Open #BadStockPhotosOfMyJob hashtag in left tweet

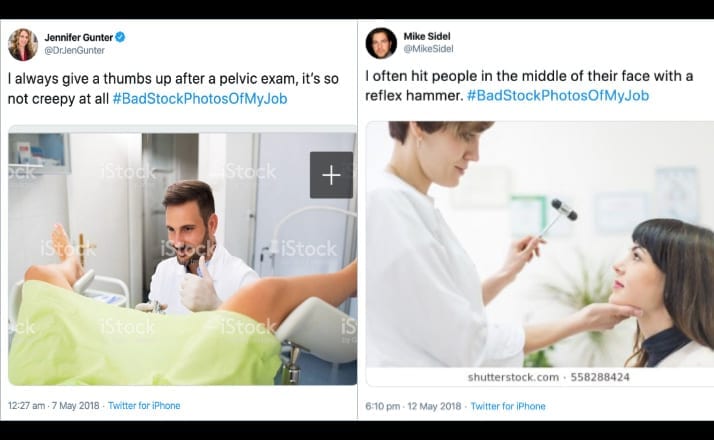point(200,99)
